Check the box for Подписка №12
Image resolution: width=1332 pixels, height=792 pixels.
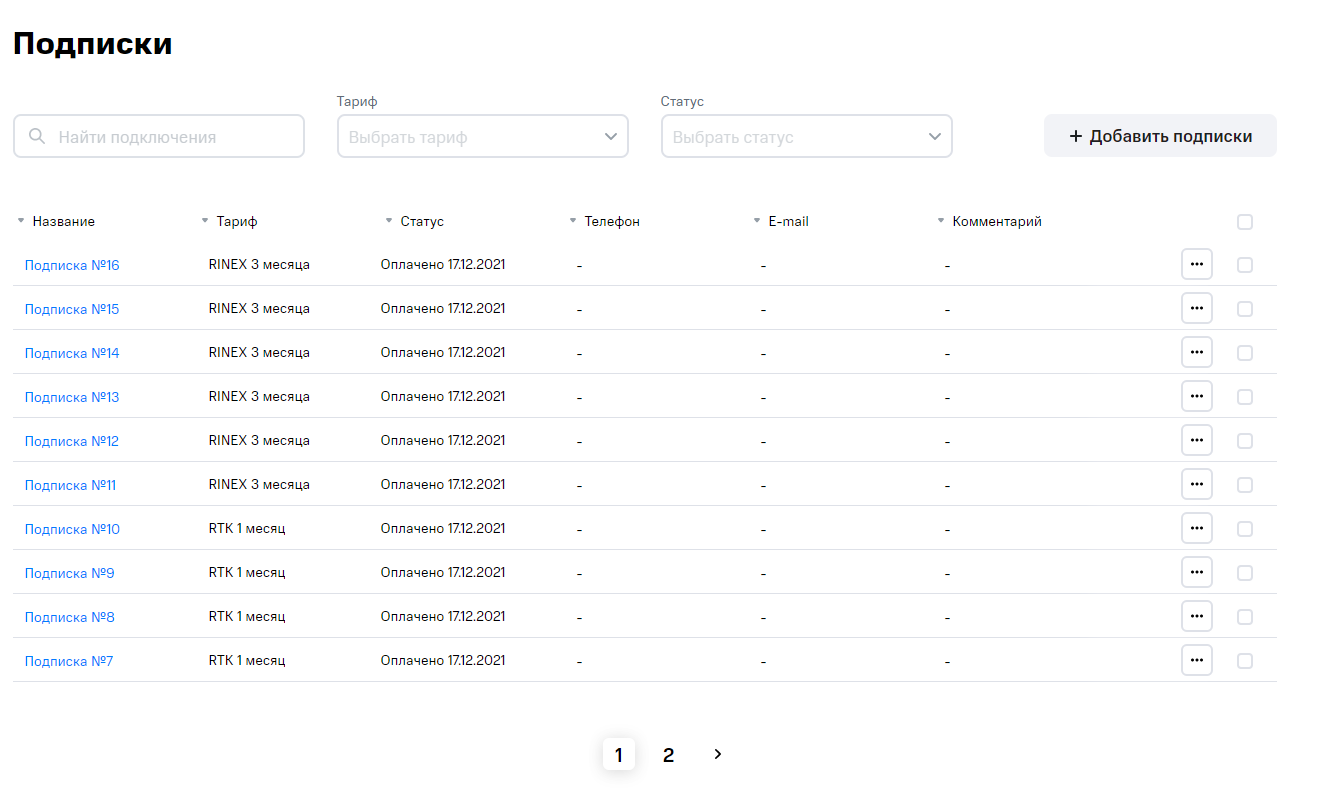[1245, 441]
